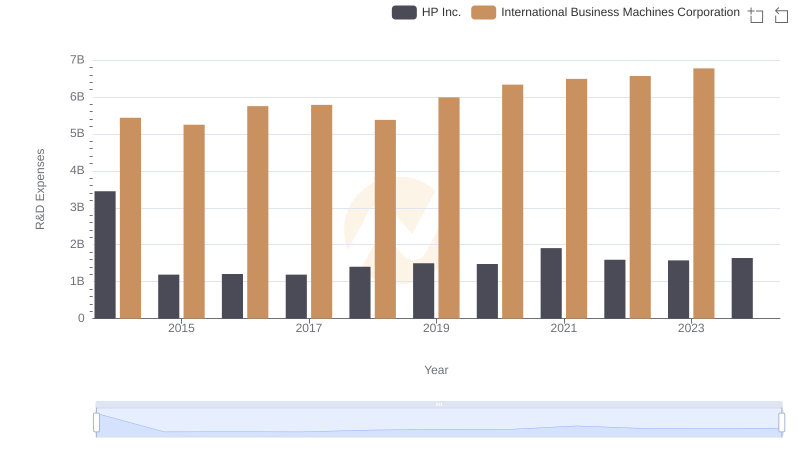Click the HP Inc. bar for 2021
Viewport: 800px width, 461px height.
[x=551, y=284]
